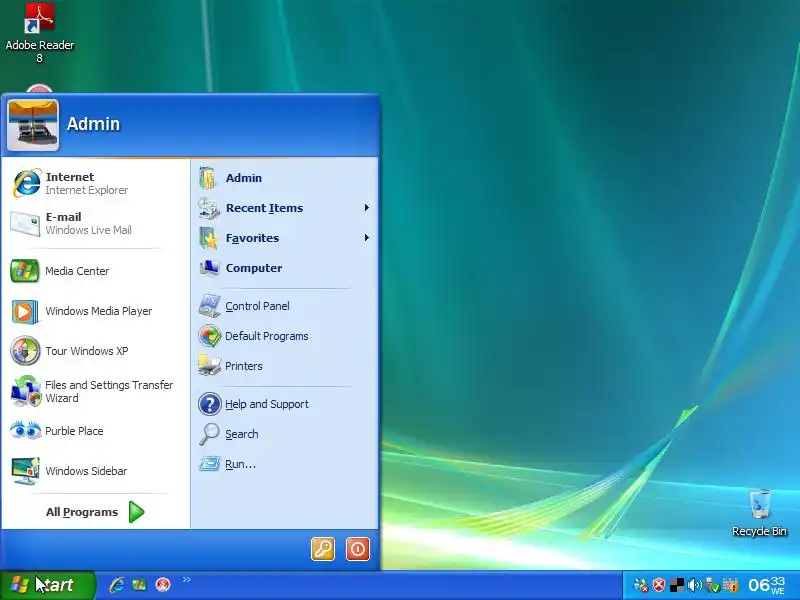
Task: Expand Quick Launch overflow chevron
Action: [x=186, y=580]
